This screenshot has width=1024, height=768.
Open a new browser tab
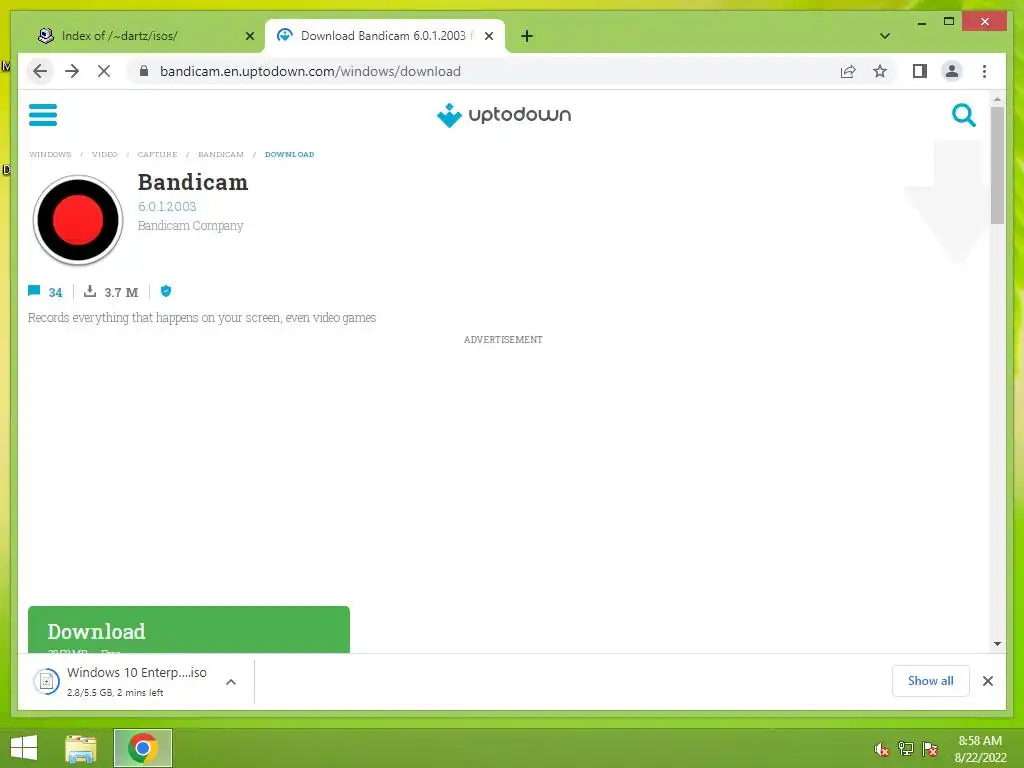(527, 36)
